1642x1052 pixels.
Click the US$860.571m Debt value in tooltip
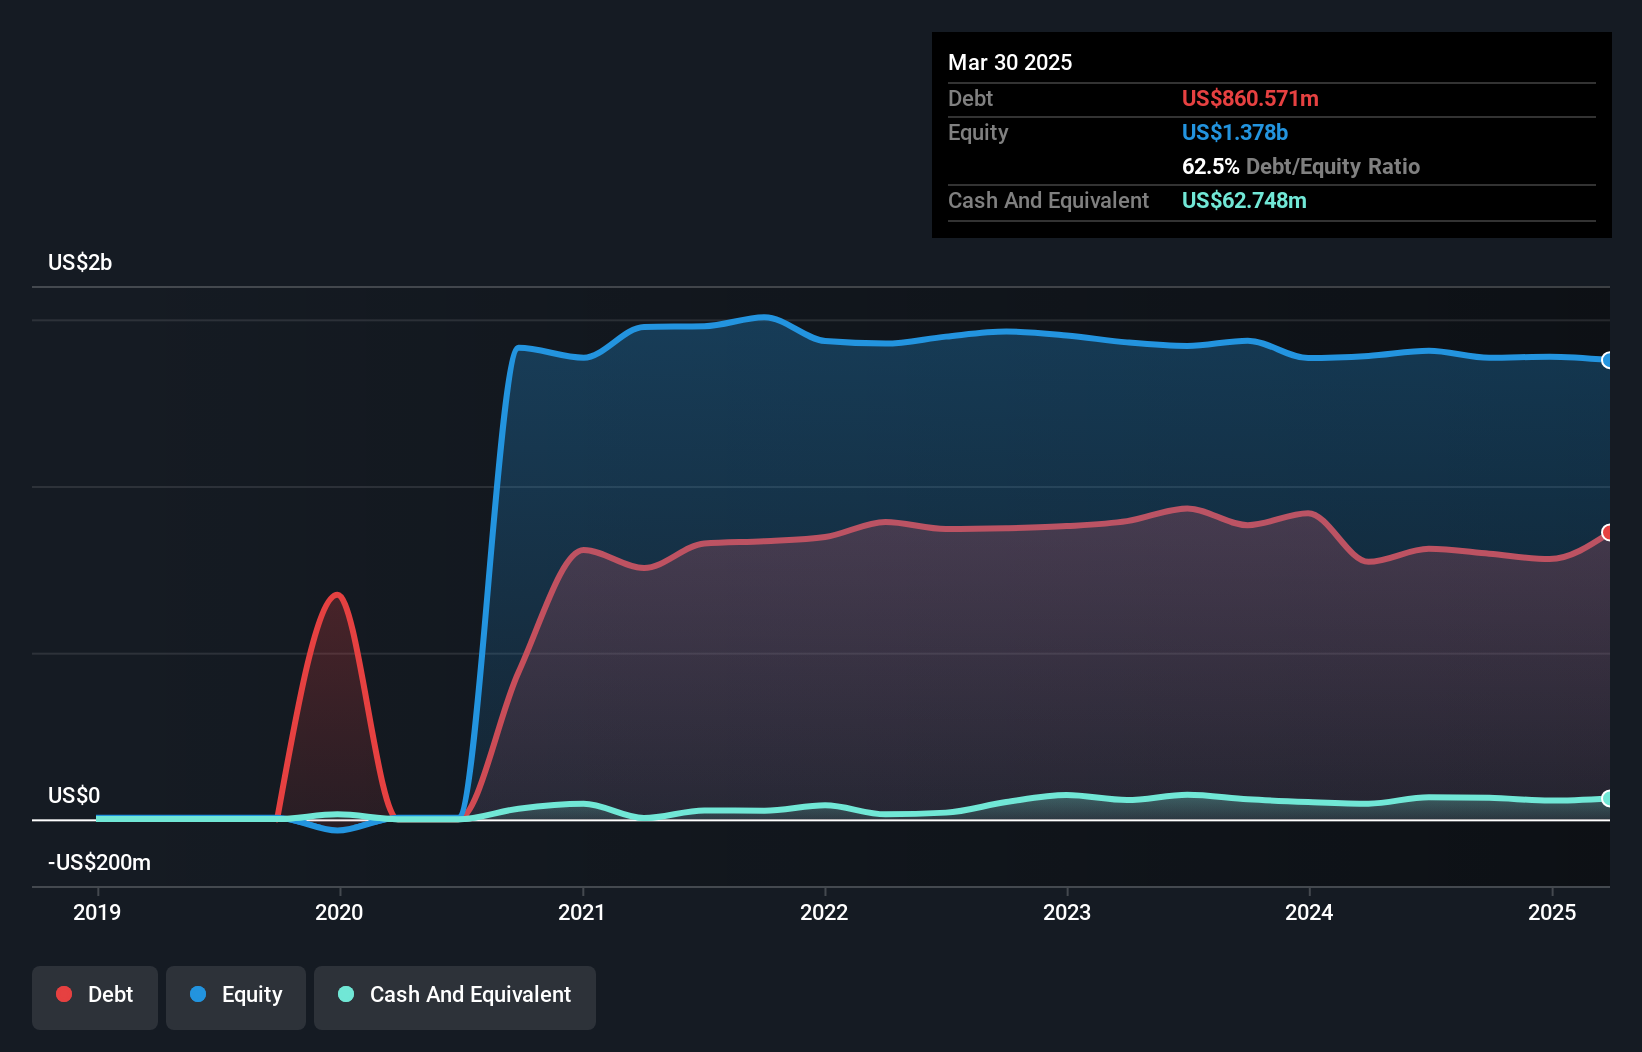1250,98
